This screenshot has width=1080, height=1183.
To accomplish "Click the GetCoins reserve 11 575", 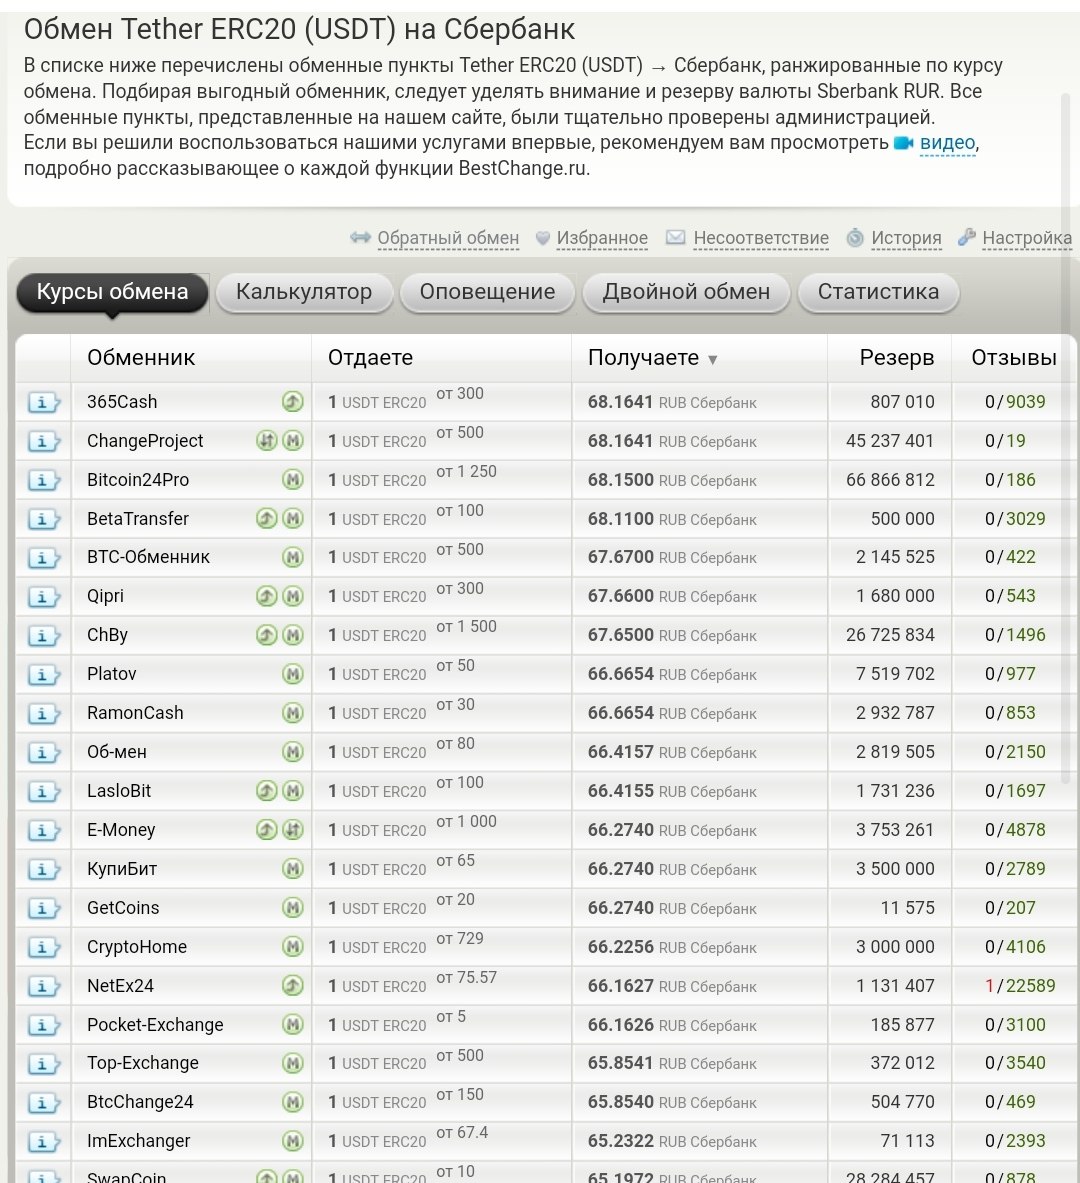I will click(907, 908).
